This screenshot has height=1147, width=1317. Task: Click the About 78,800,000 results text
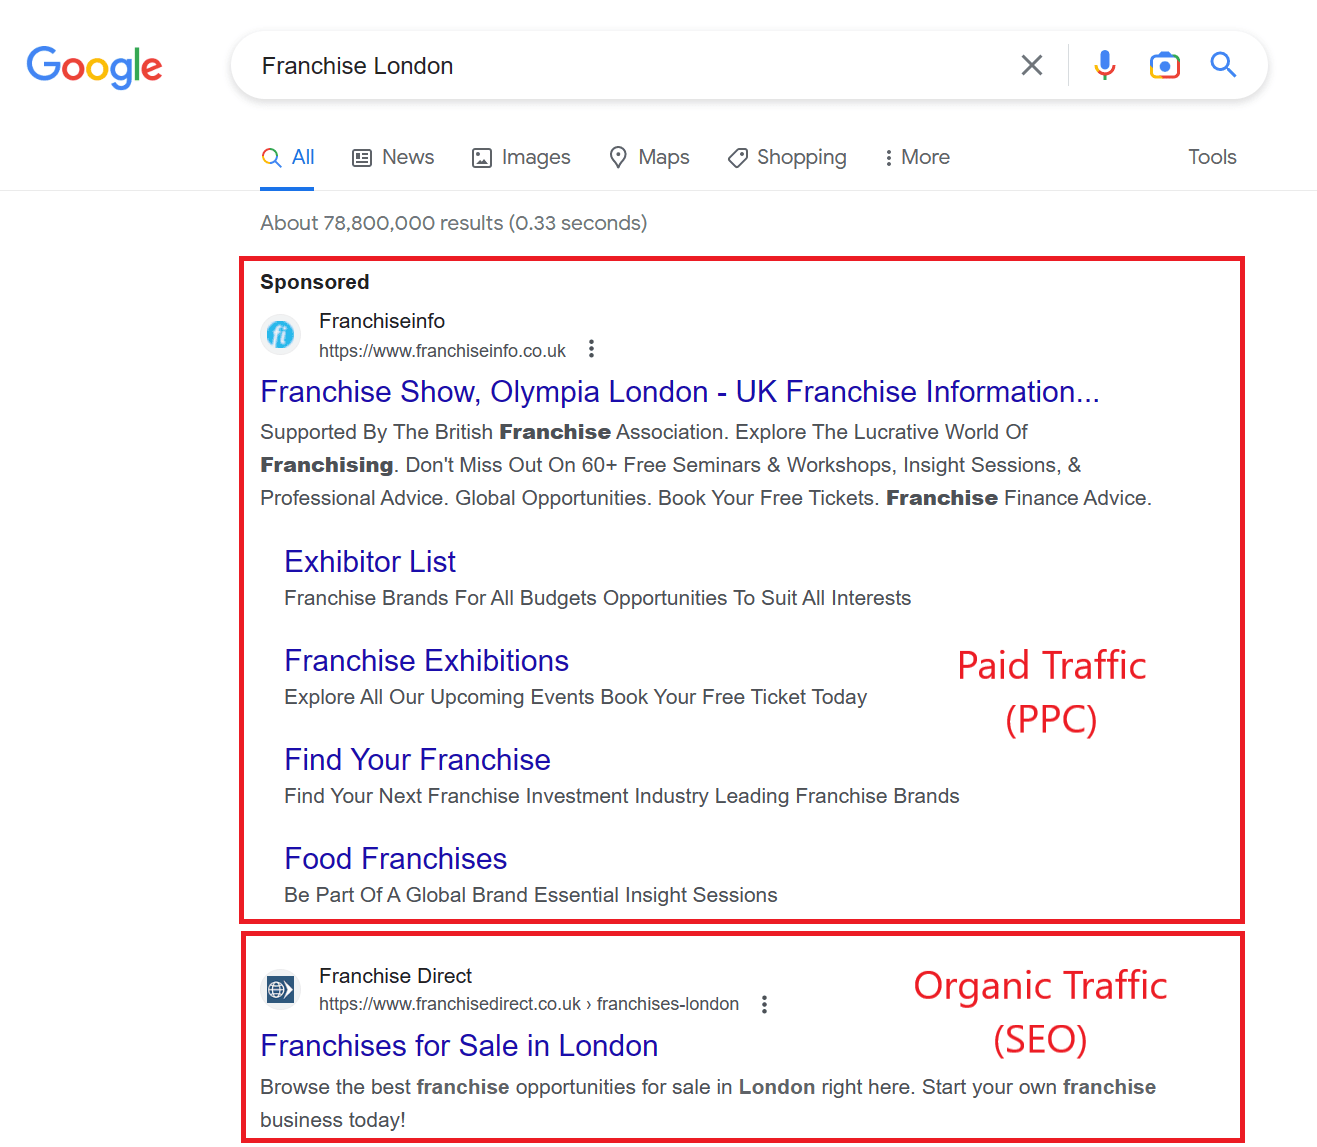click(x=454, y=223)
